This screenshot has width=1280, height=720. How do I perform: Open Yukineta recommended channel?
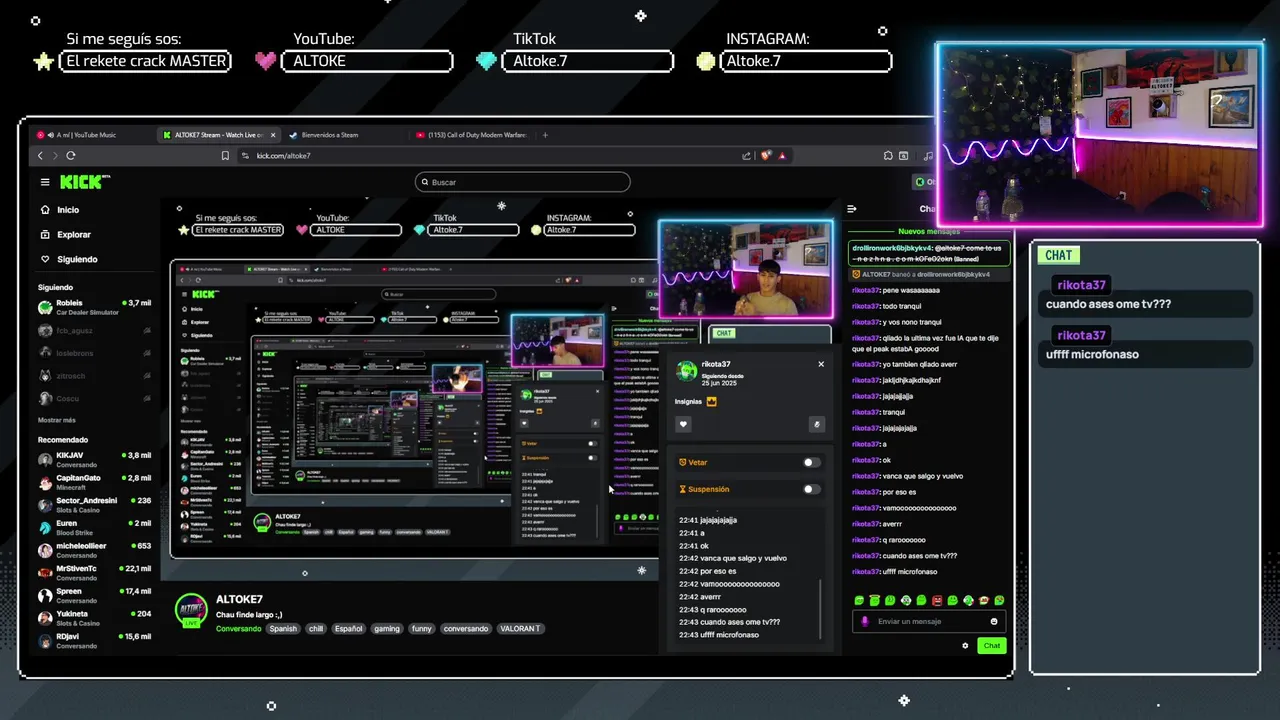coord(94,618)
